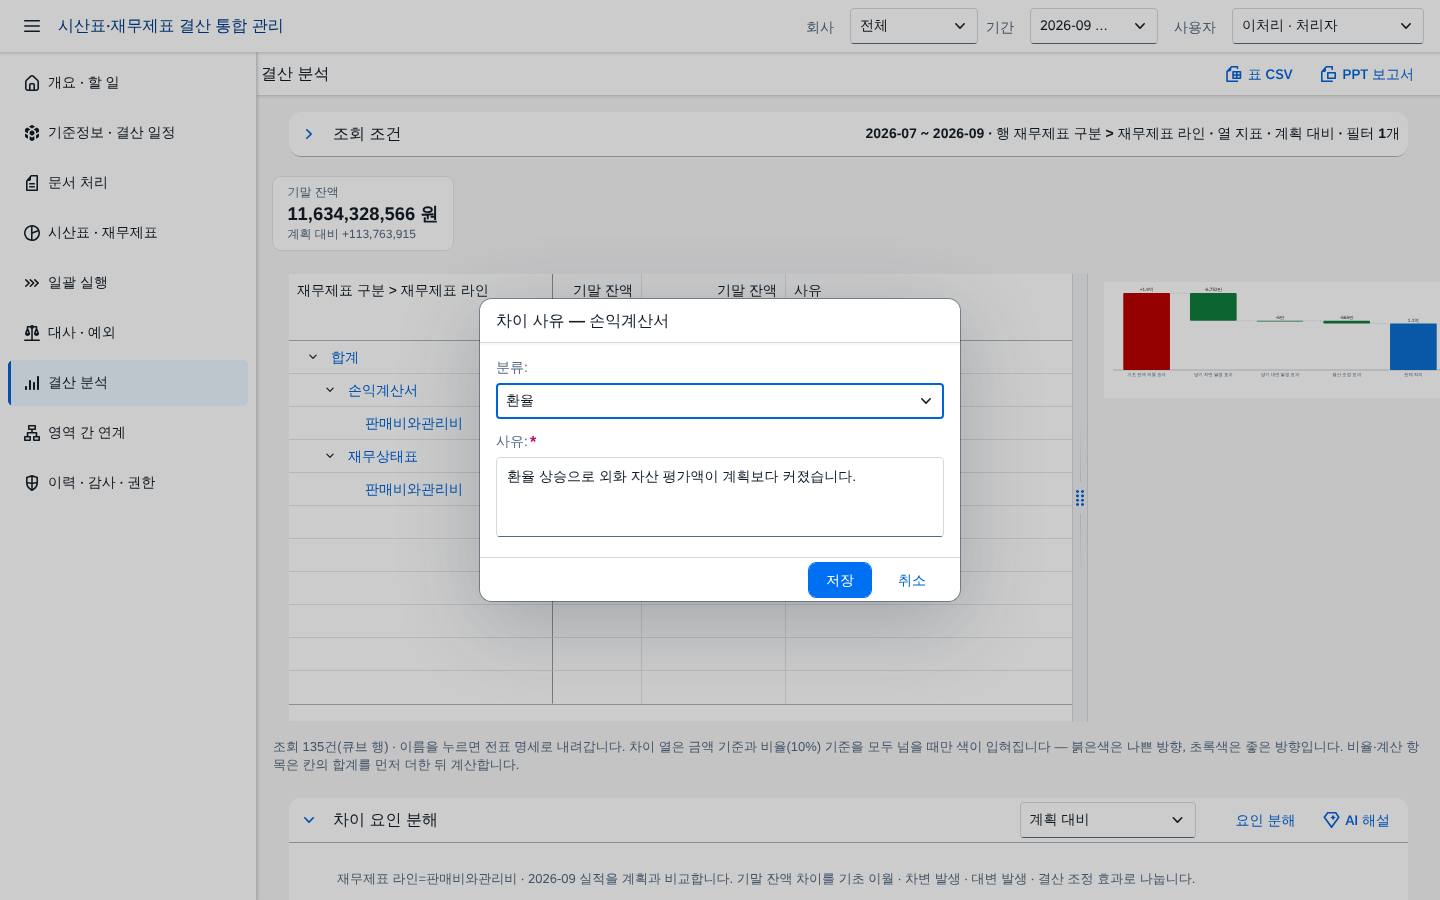Image resolution: width=1440 pixels, height=900 pixels.
Task: Open the 재무상태표 tree link
Action: click(x=383, y=456)
